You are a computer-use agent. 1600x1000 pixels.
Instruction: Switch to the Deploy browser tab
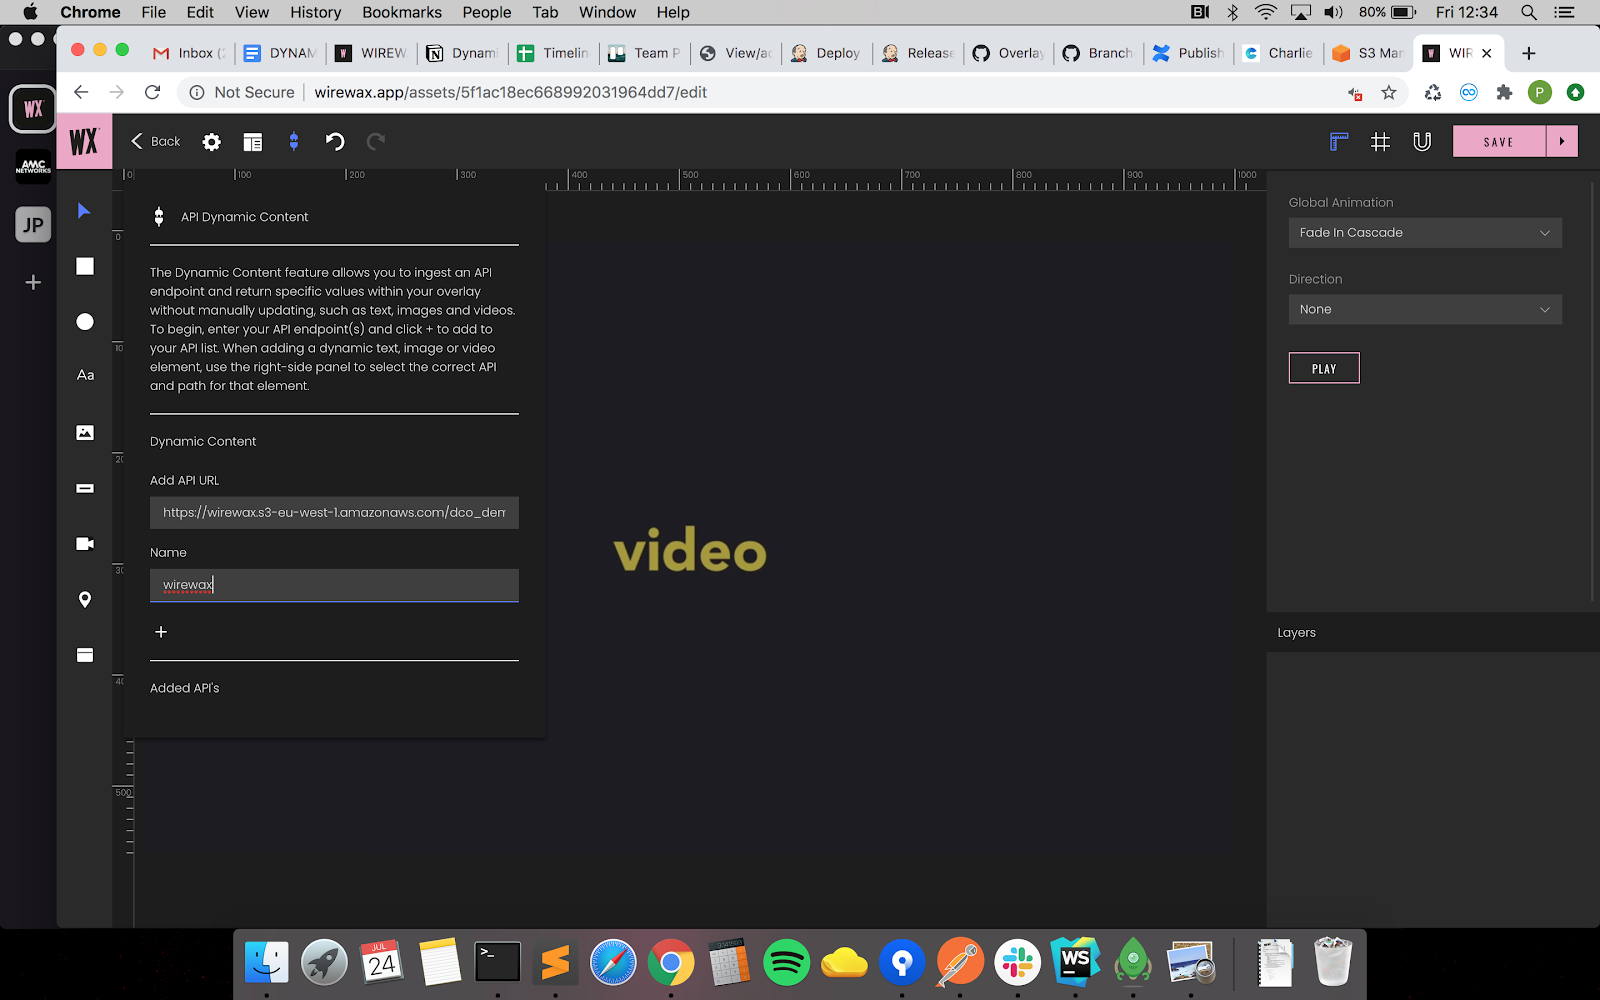coord(826,53)
